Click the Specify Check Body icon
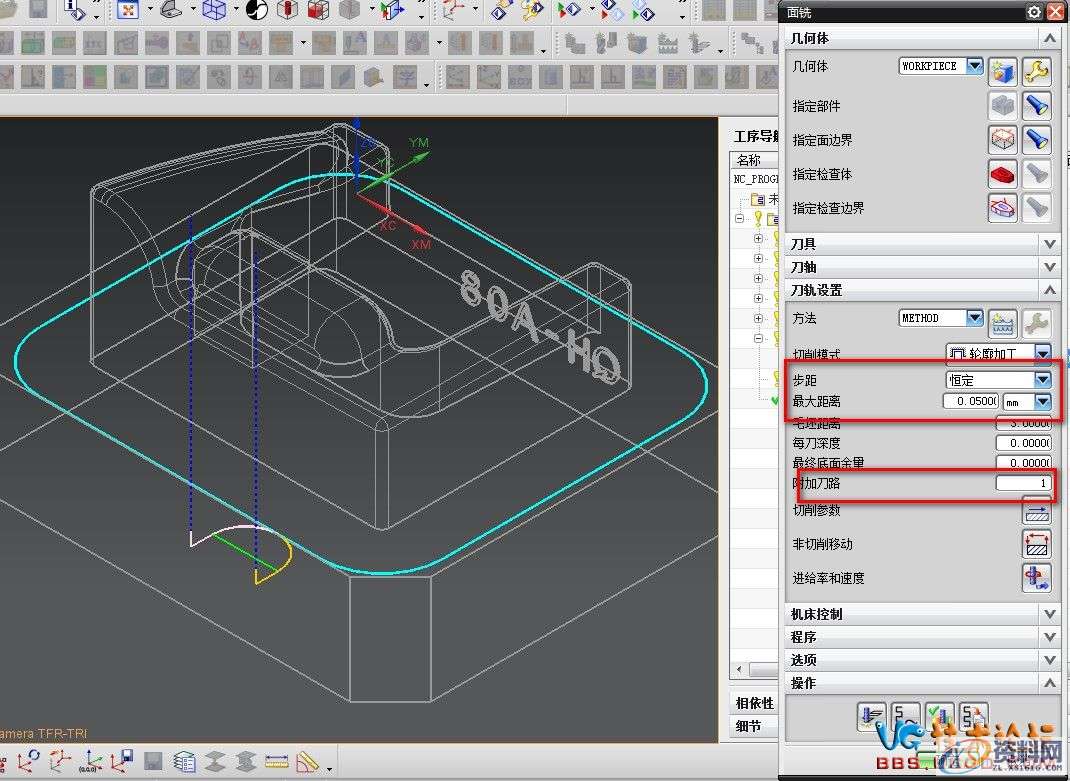Screen dimensions: 1070x781 pos(1002,174)
